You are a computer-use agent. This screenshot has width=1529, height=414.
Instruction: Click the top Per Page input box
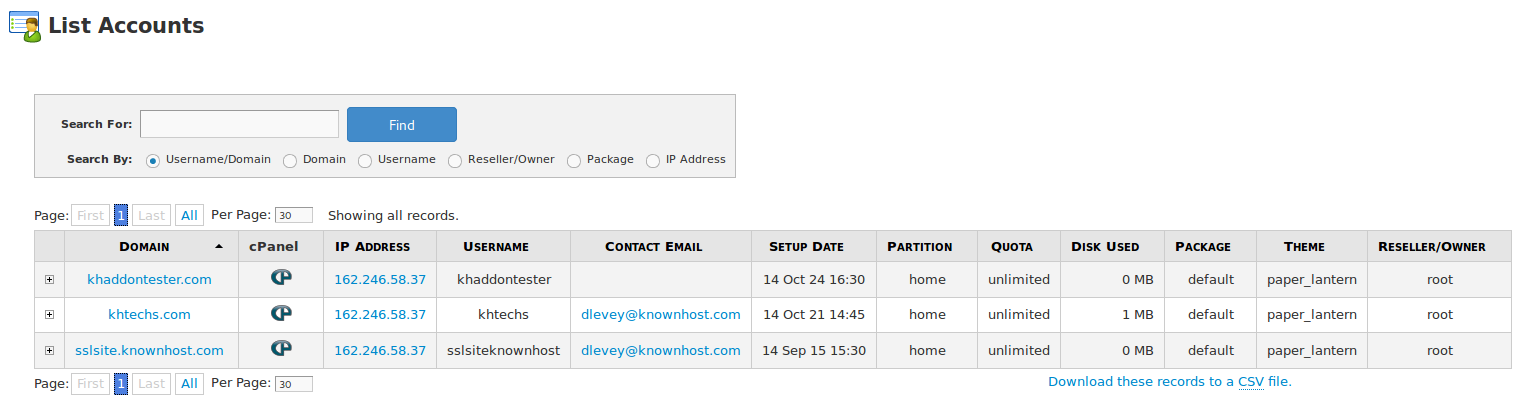coord(294,215)
